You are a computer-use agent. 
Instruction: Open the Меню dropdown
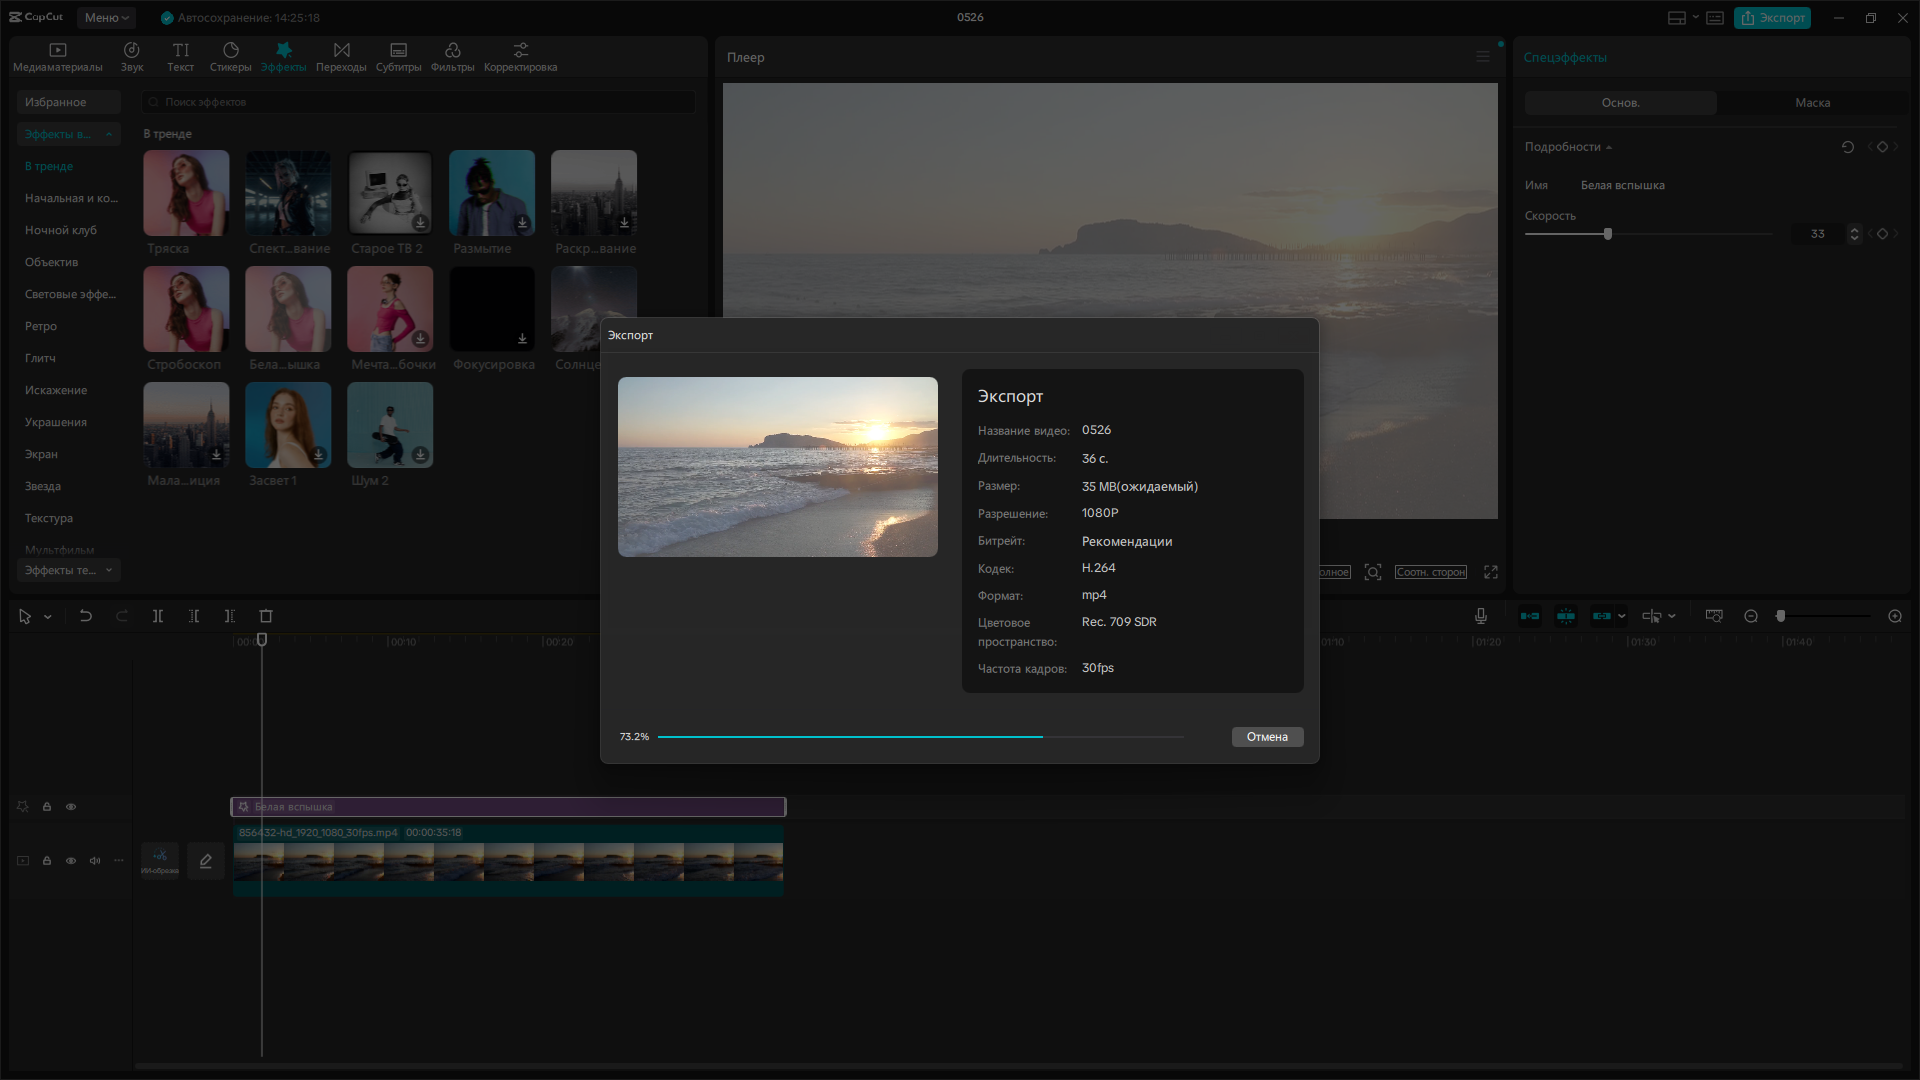(107, 18)
